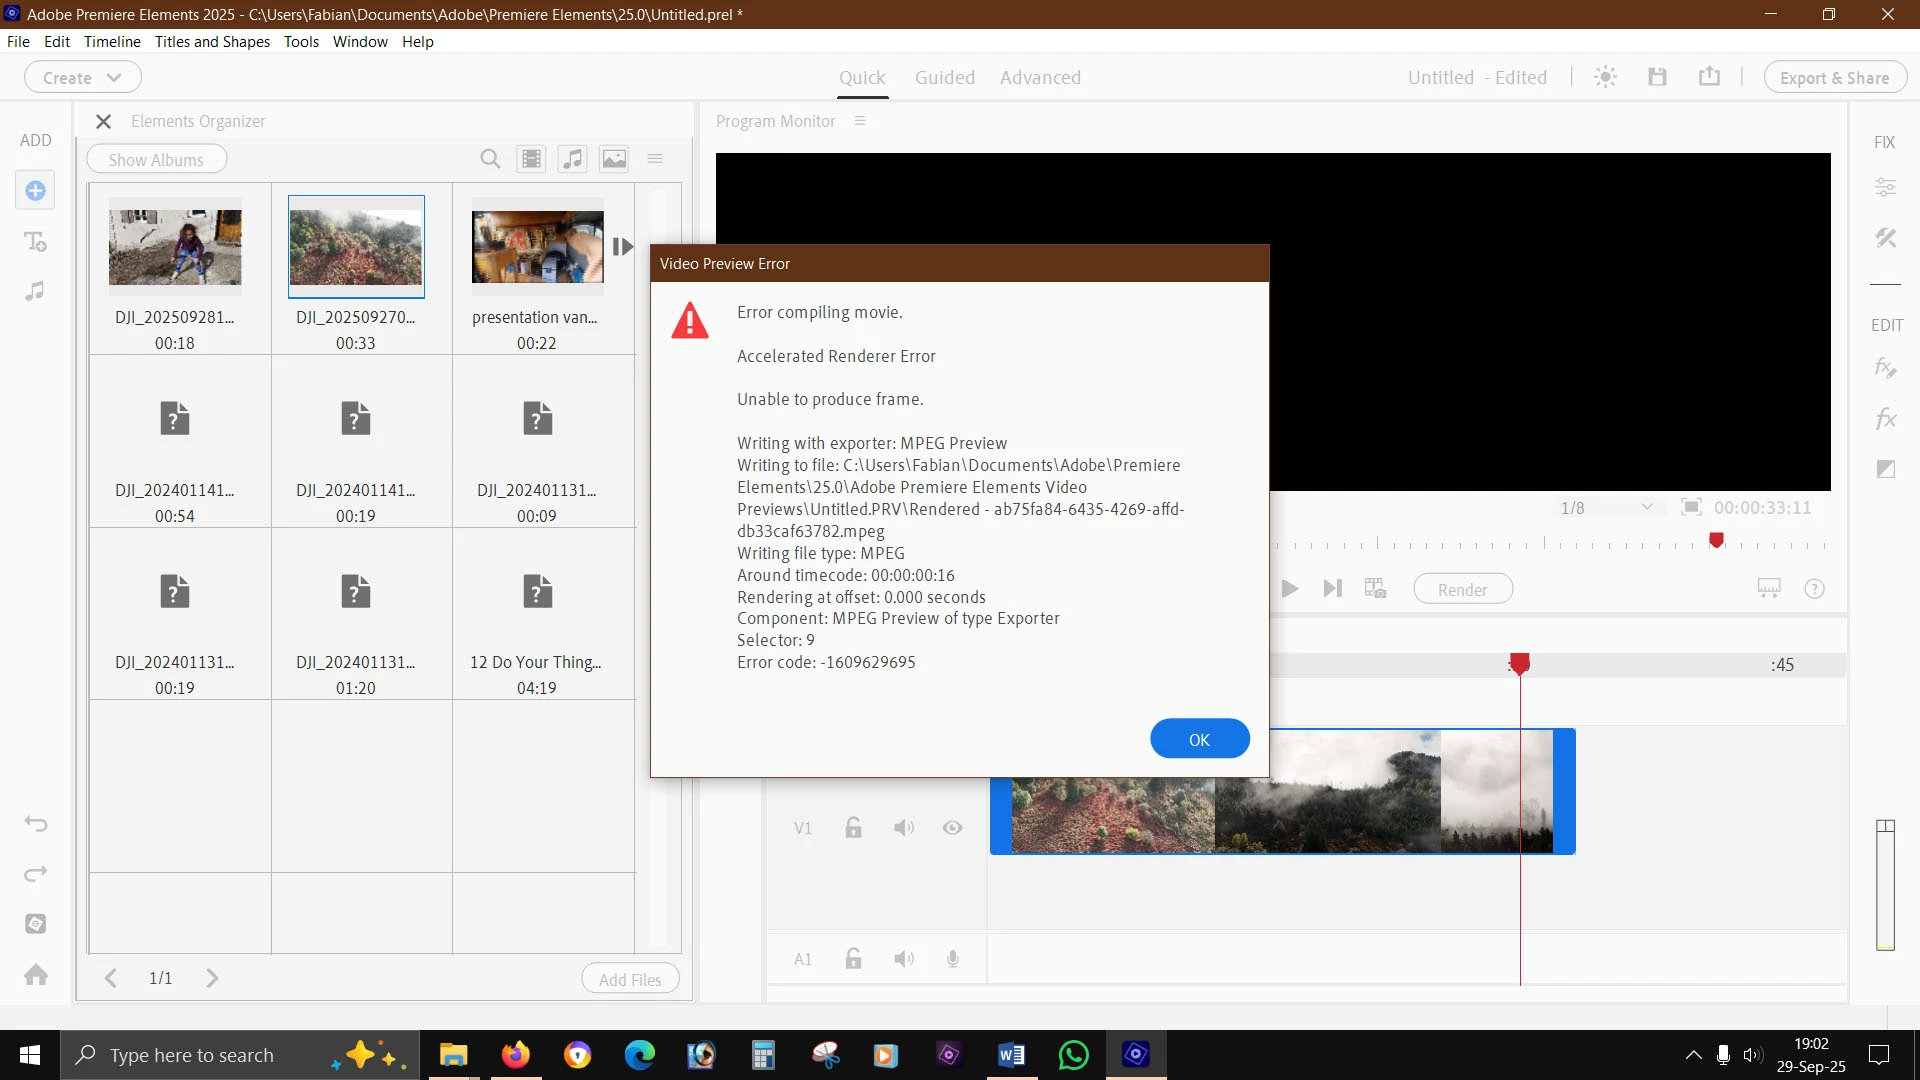This screenshot has height=1080, width=1920.
Task: Click OK in Video Preview Error dialog
Action: tap(1199, 739)
